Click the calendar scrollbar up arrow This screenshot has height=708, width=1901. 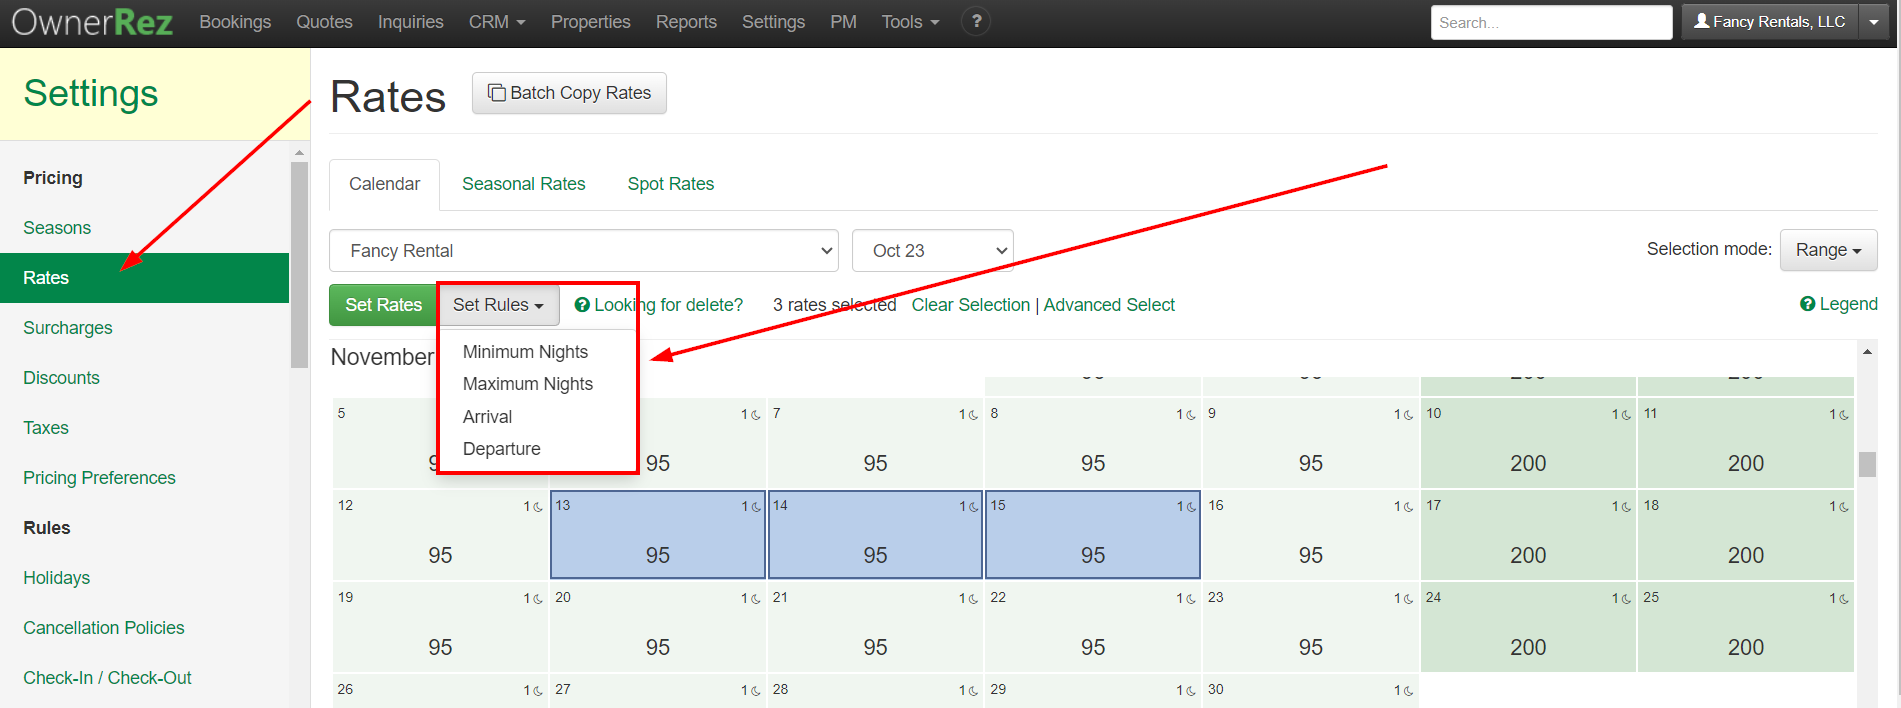(x=1866, y=352)
